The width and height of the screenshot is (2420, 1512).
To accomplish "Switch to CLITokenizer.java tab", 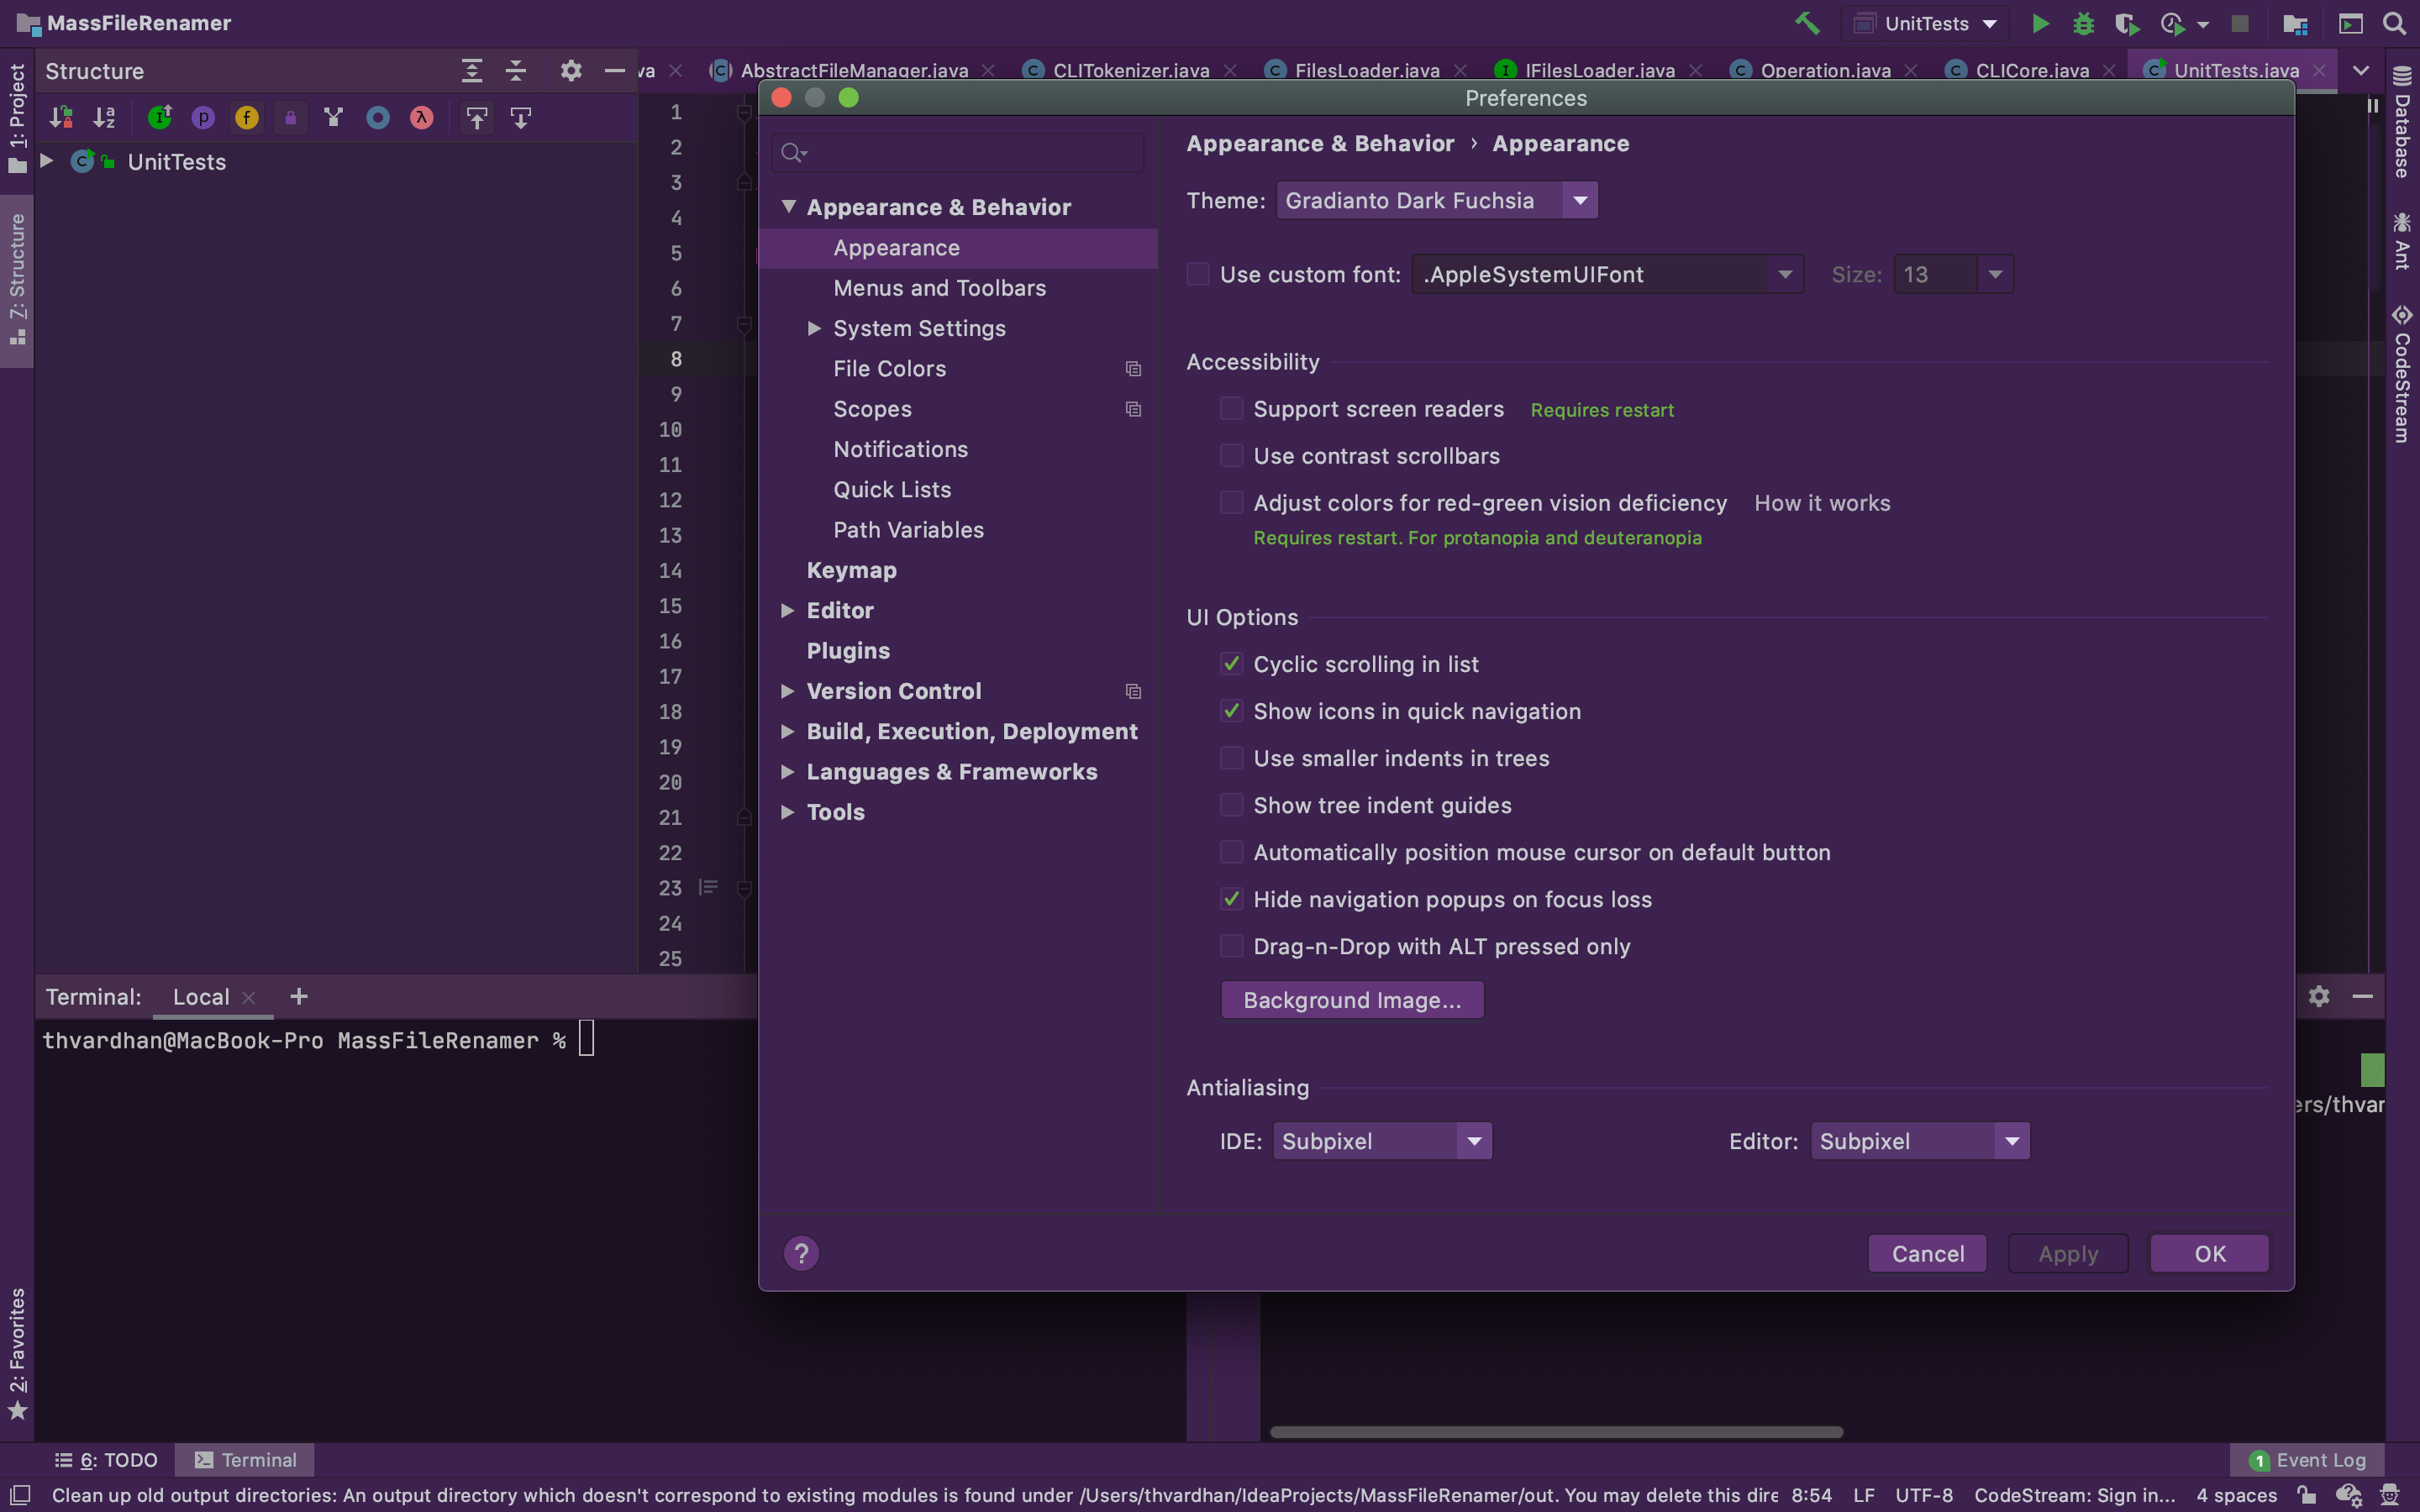I will [1130, 70].
